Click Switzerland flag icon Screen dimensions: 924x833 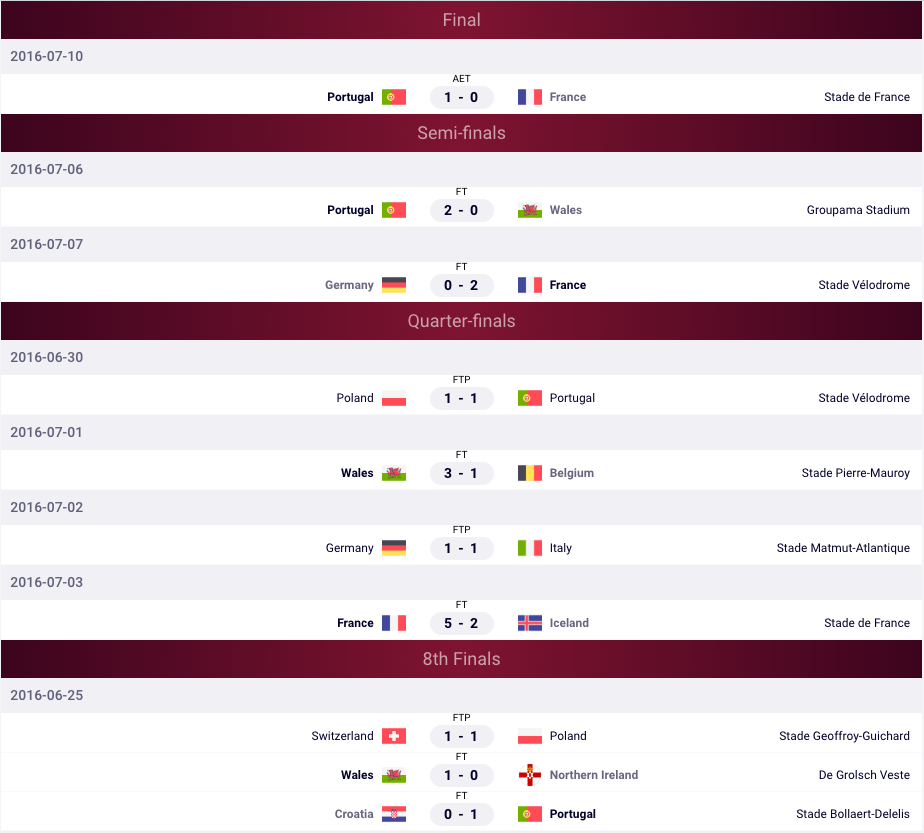(x=394, y=736)
